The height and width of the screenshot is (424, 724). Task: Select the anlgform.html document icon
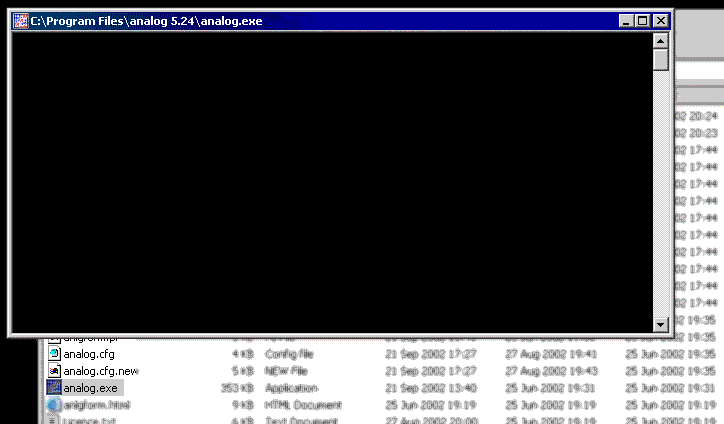click(x=54, y=405)
